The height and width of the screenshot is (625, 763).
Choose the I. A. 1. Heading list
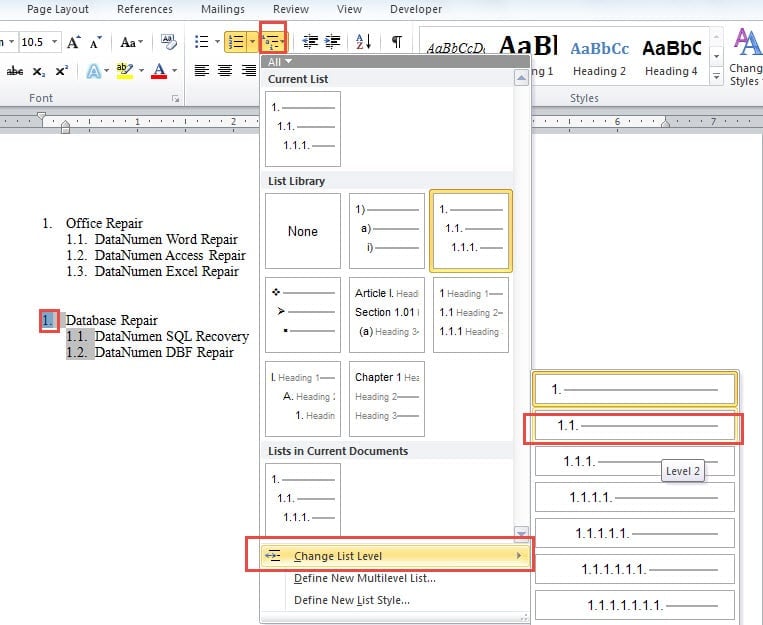(x=303, y=399)
